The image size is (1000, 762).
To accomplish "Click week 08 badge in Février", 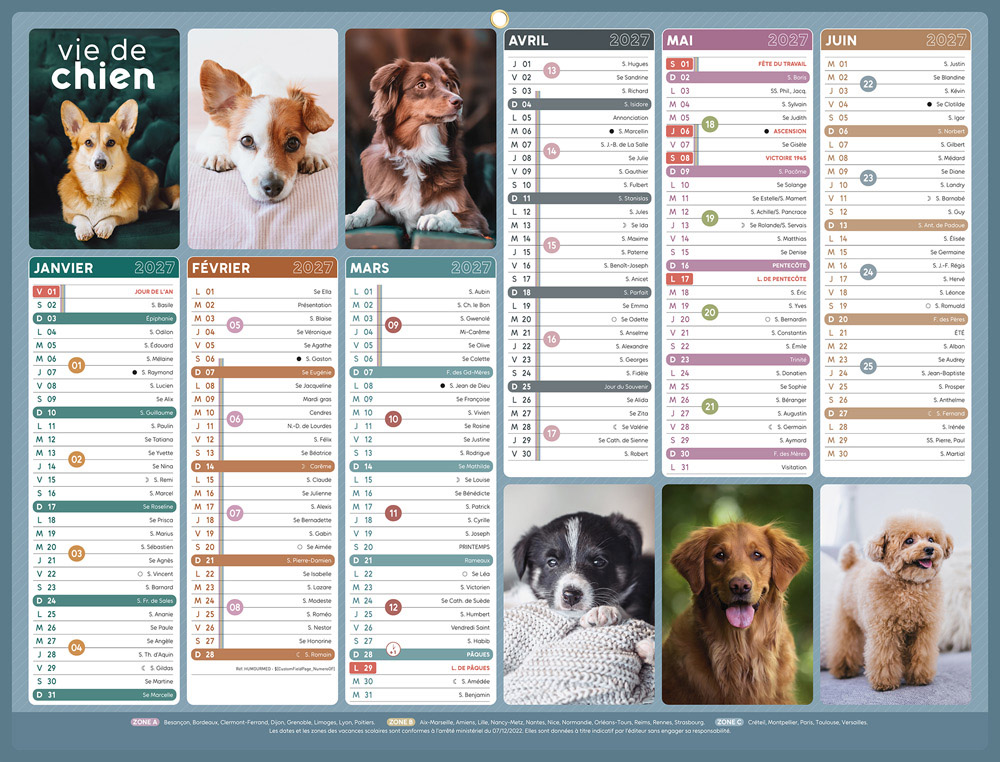I will (235, 607).
